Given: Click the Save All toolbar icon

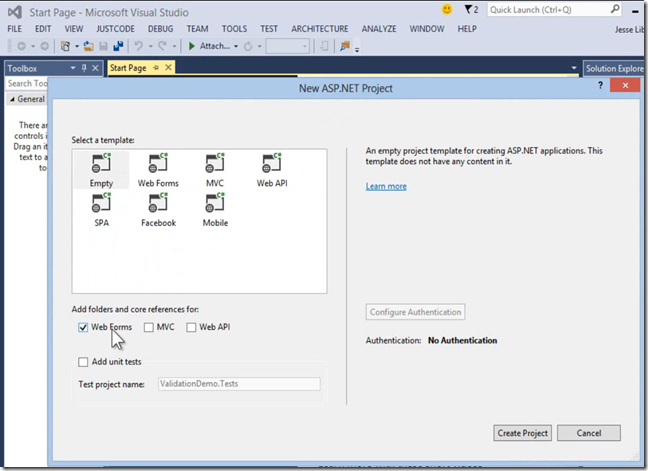Looking at the screenshot, I should [x=118, y=46].
